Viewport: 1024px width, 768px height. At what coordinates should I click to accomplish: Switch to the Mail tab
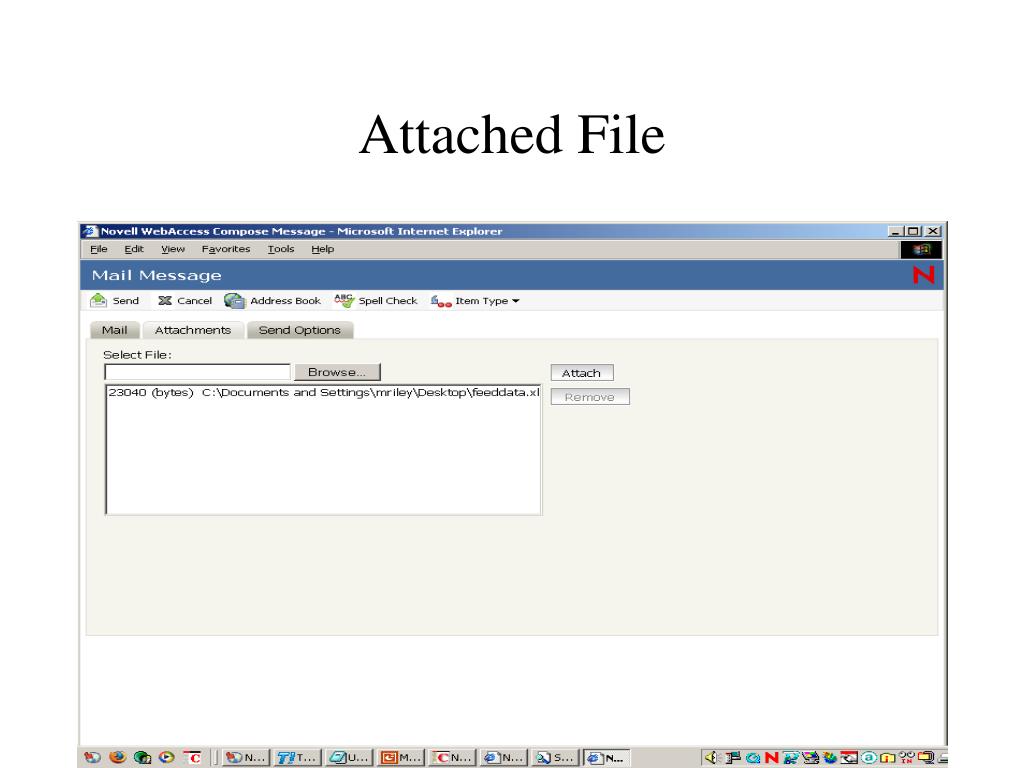pos(114,330)
